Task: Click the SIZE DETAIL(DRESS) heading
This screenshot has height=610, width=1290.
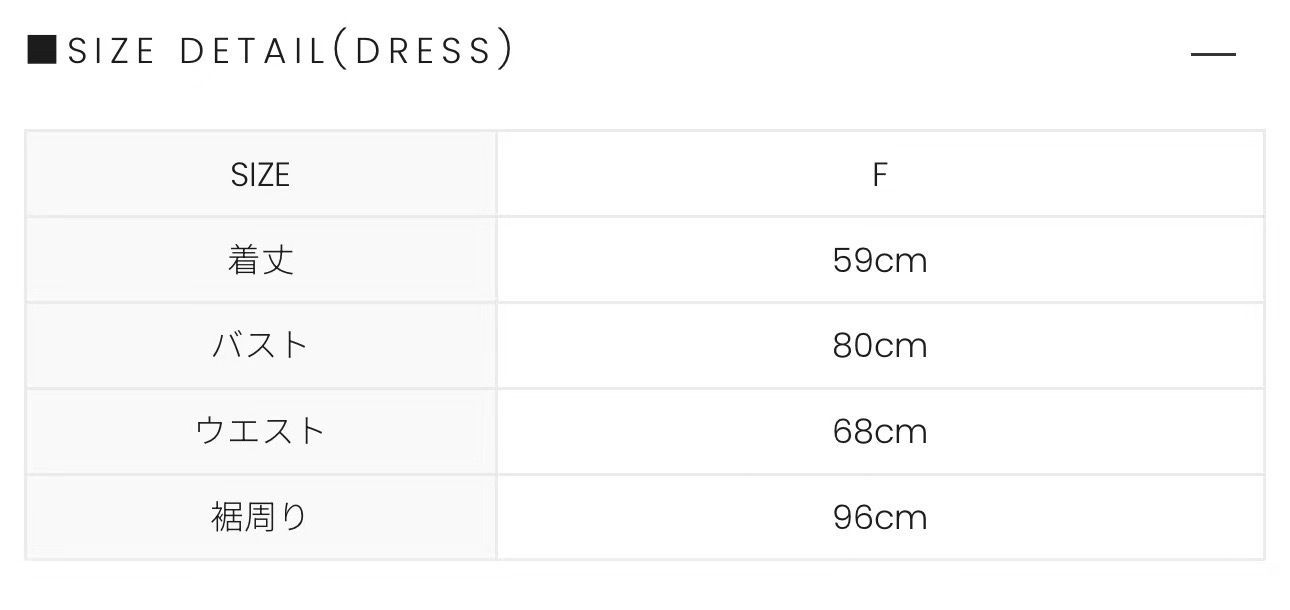Action: pos(290,50)
